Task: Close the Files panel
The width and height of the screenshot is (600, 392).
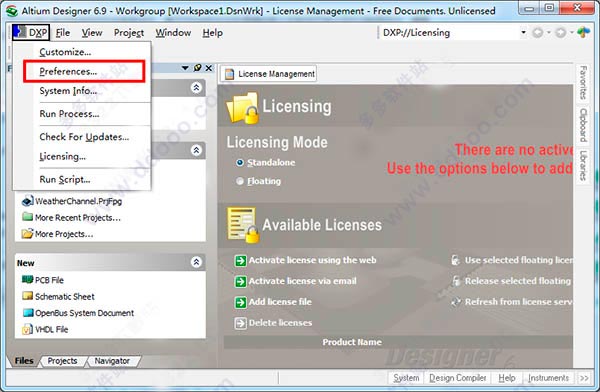Action: [x=209, y=68]
